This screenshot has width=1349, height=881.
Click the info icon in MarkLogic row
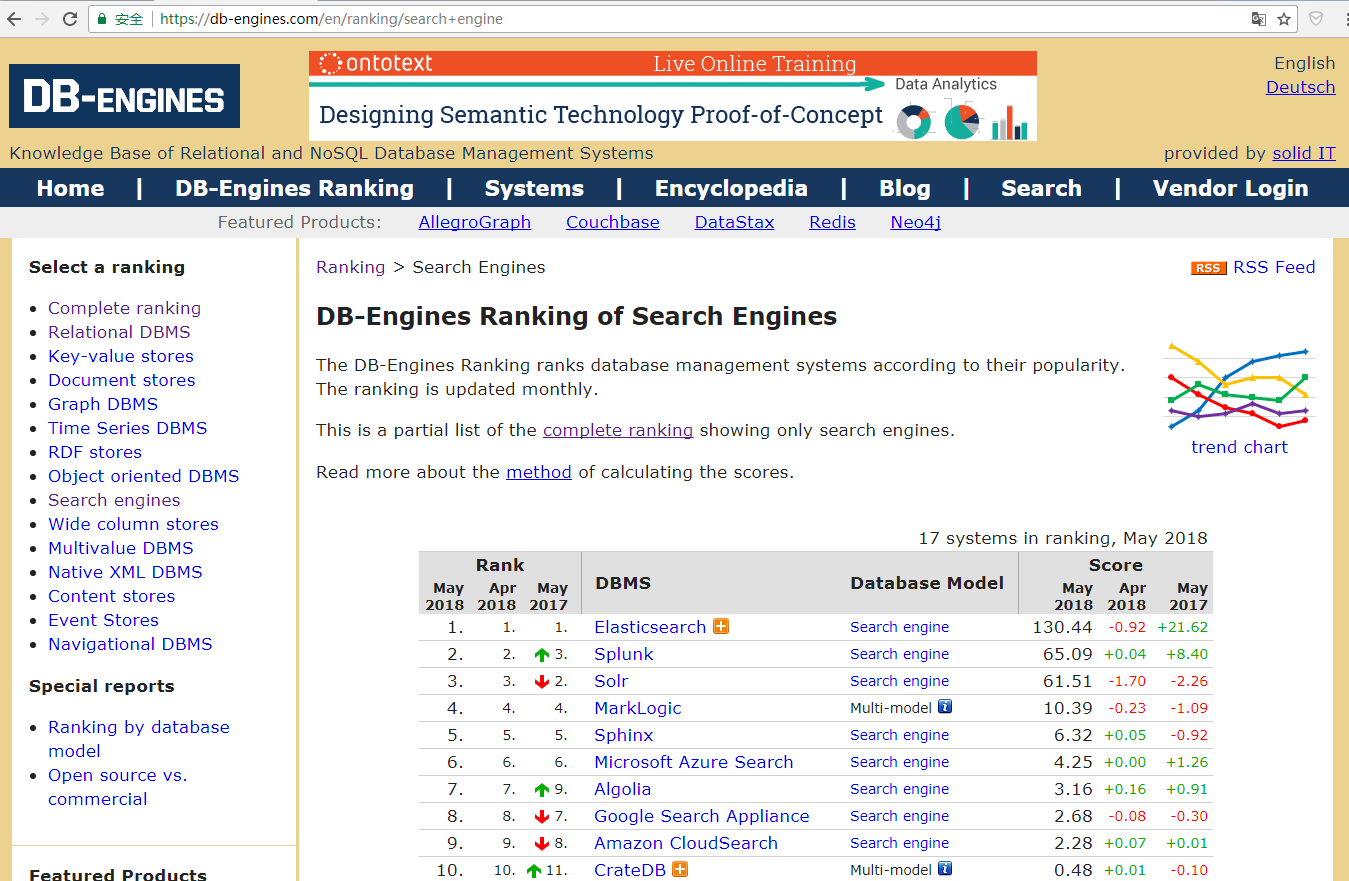tap(945, 707)
